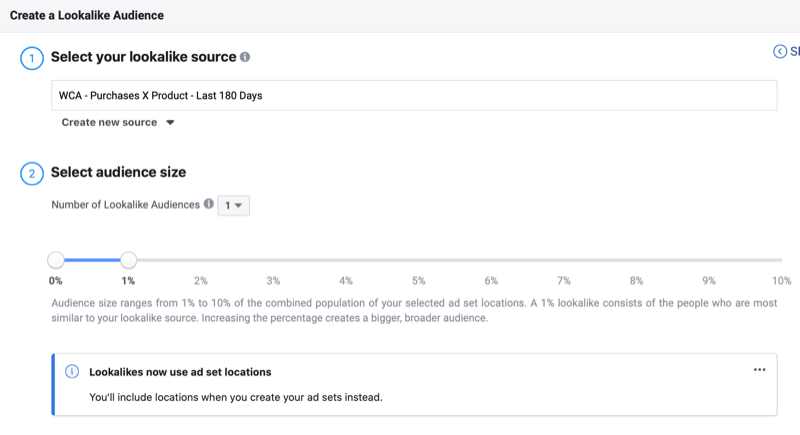Screen dimensions: 800x435
Task: Click the step 1 circle icon
Action: [31, 58]
